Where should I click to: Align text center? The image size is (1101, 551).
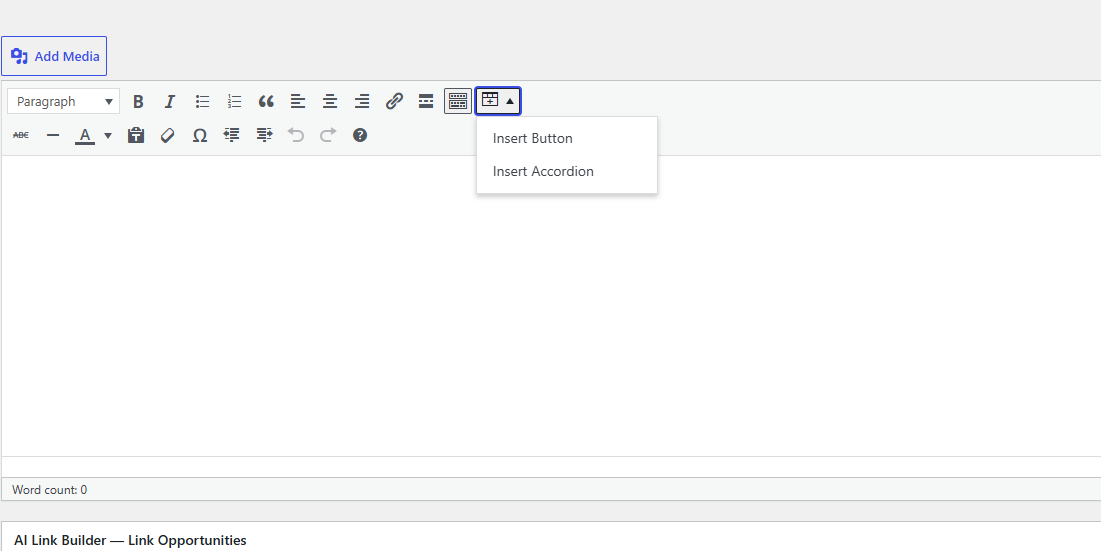[x=330, y=101]
